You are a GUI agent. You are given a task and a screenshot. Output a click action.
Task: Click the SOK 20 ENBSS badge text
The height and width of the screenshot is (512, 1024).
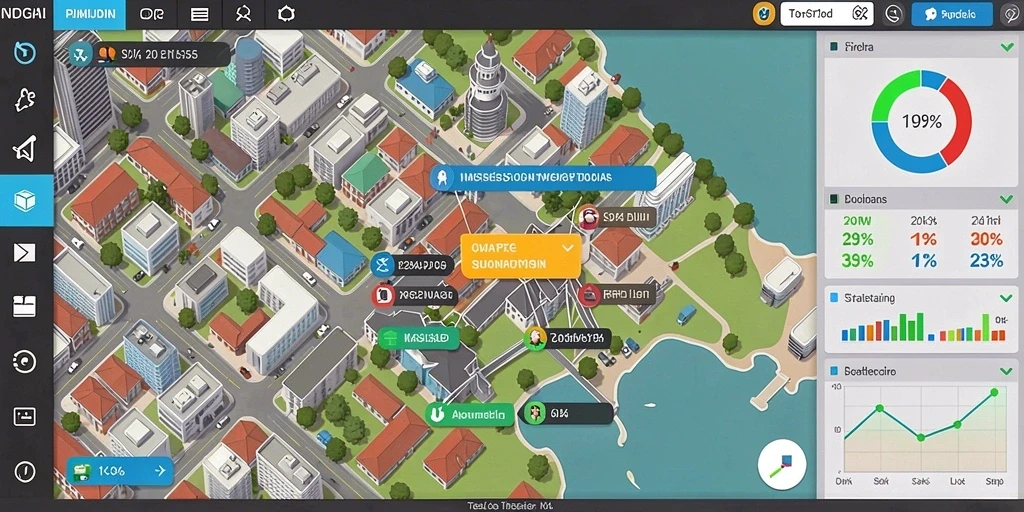(x=159, y=55)
